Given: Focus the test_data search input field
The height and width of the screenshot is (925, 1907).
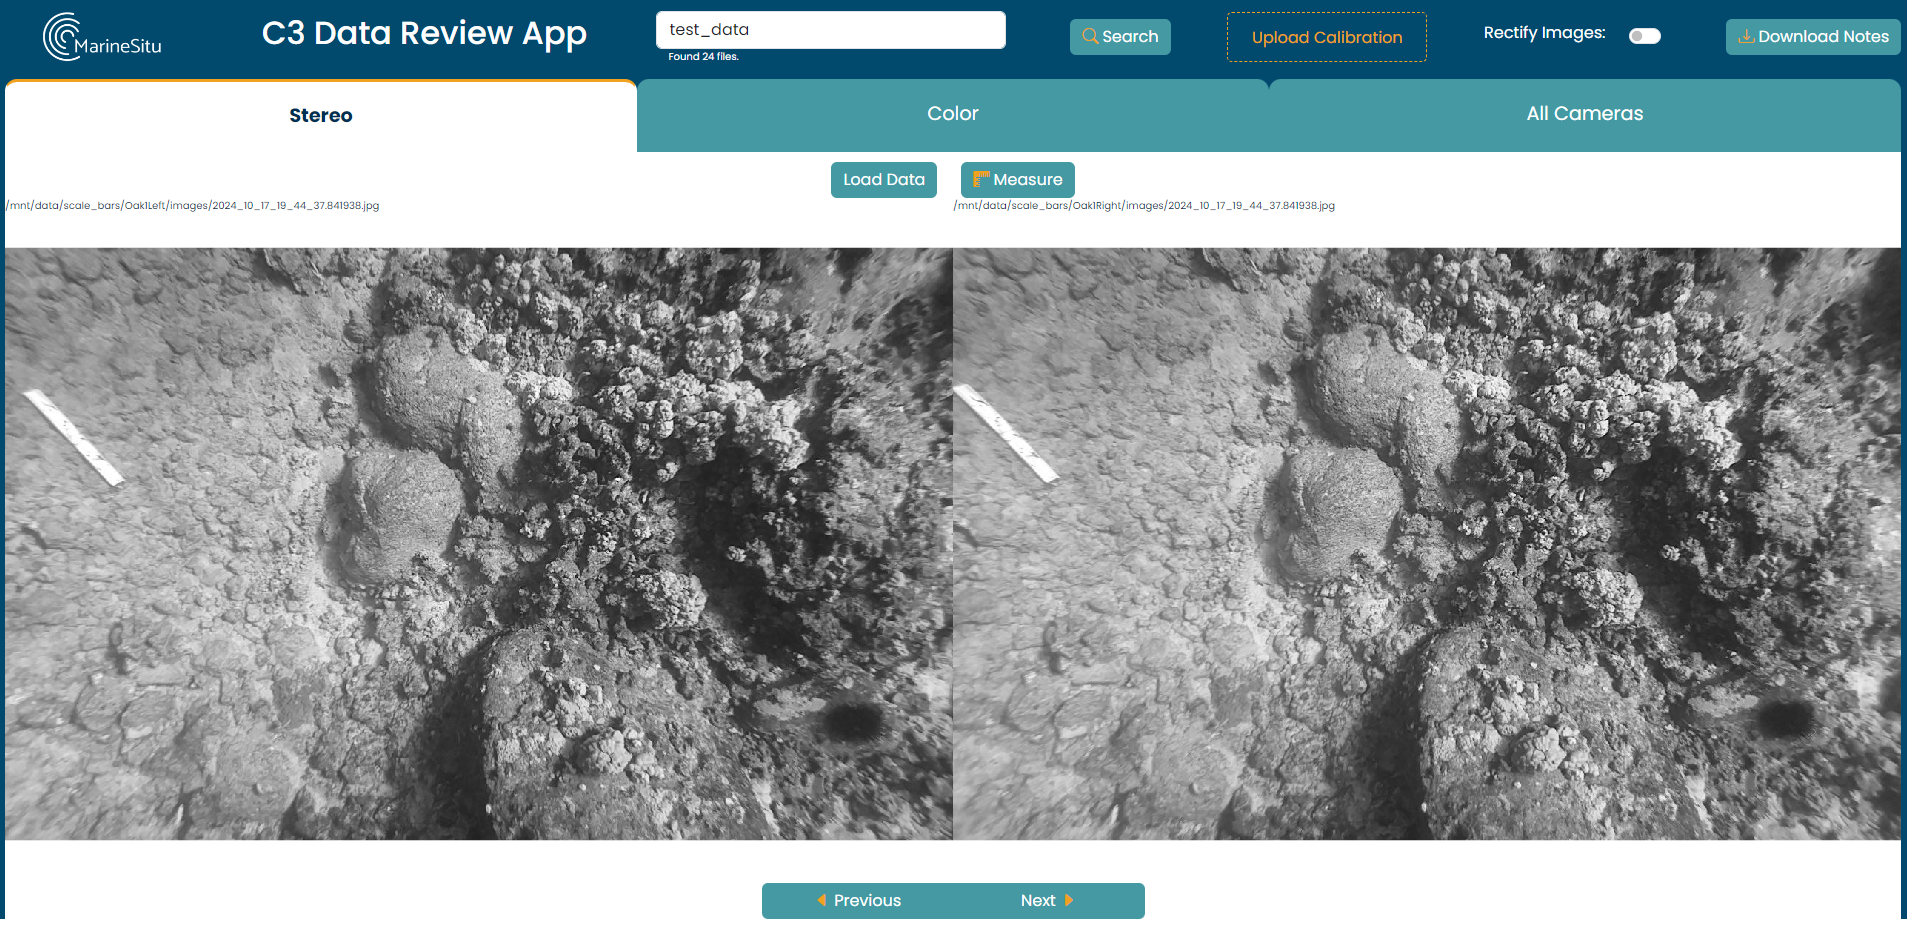Looking at the screenshot, I should tap(830, 30).
